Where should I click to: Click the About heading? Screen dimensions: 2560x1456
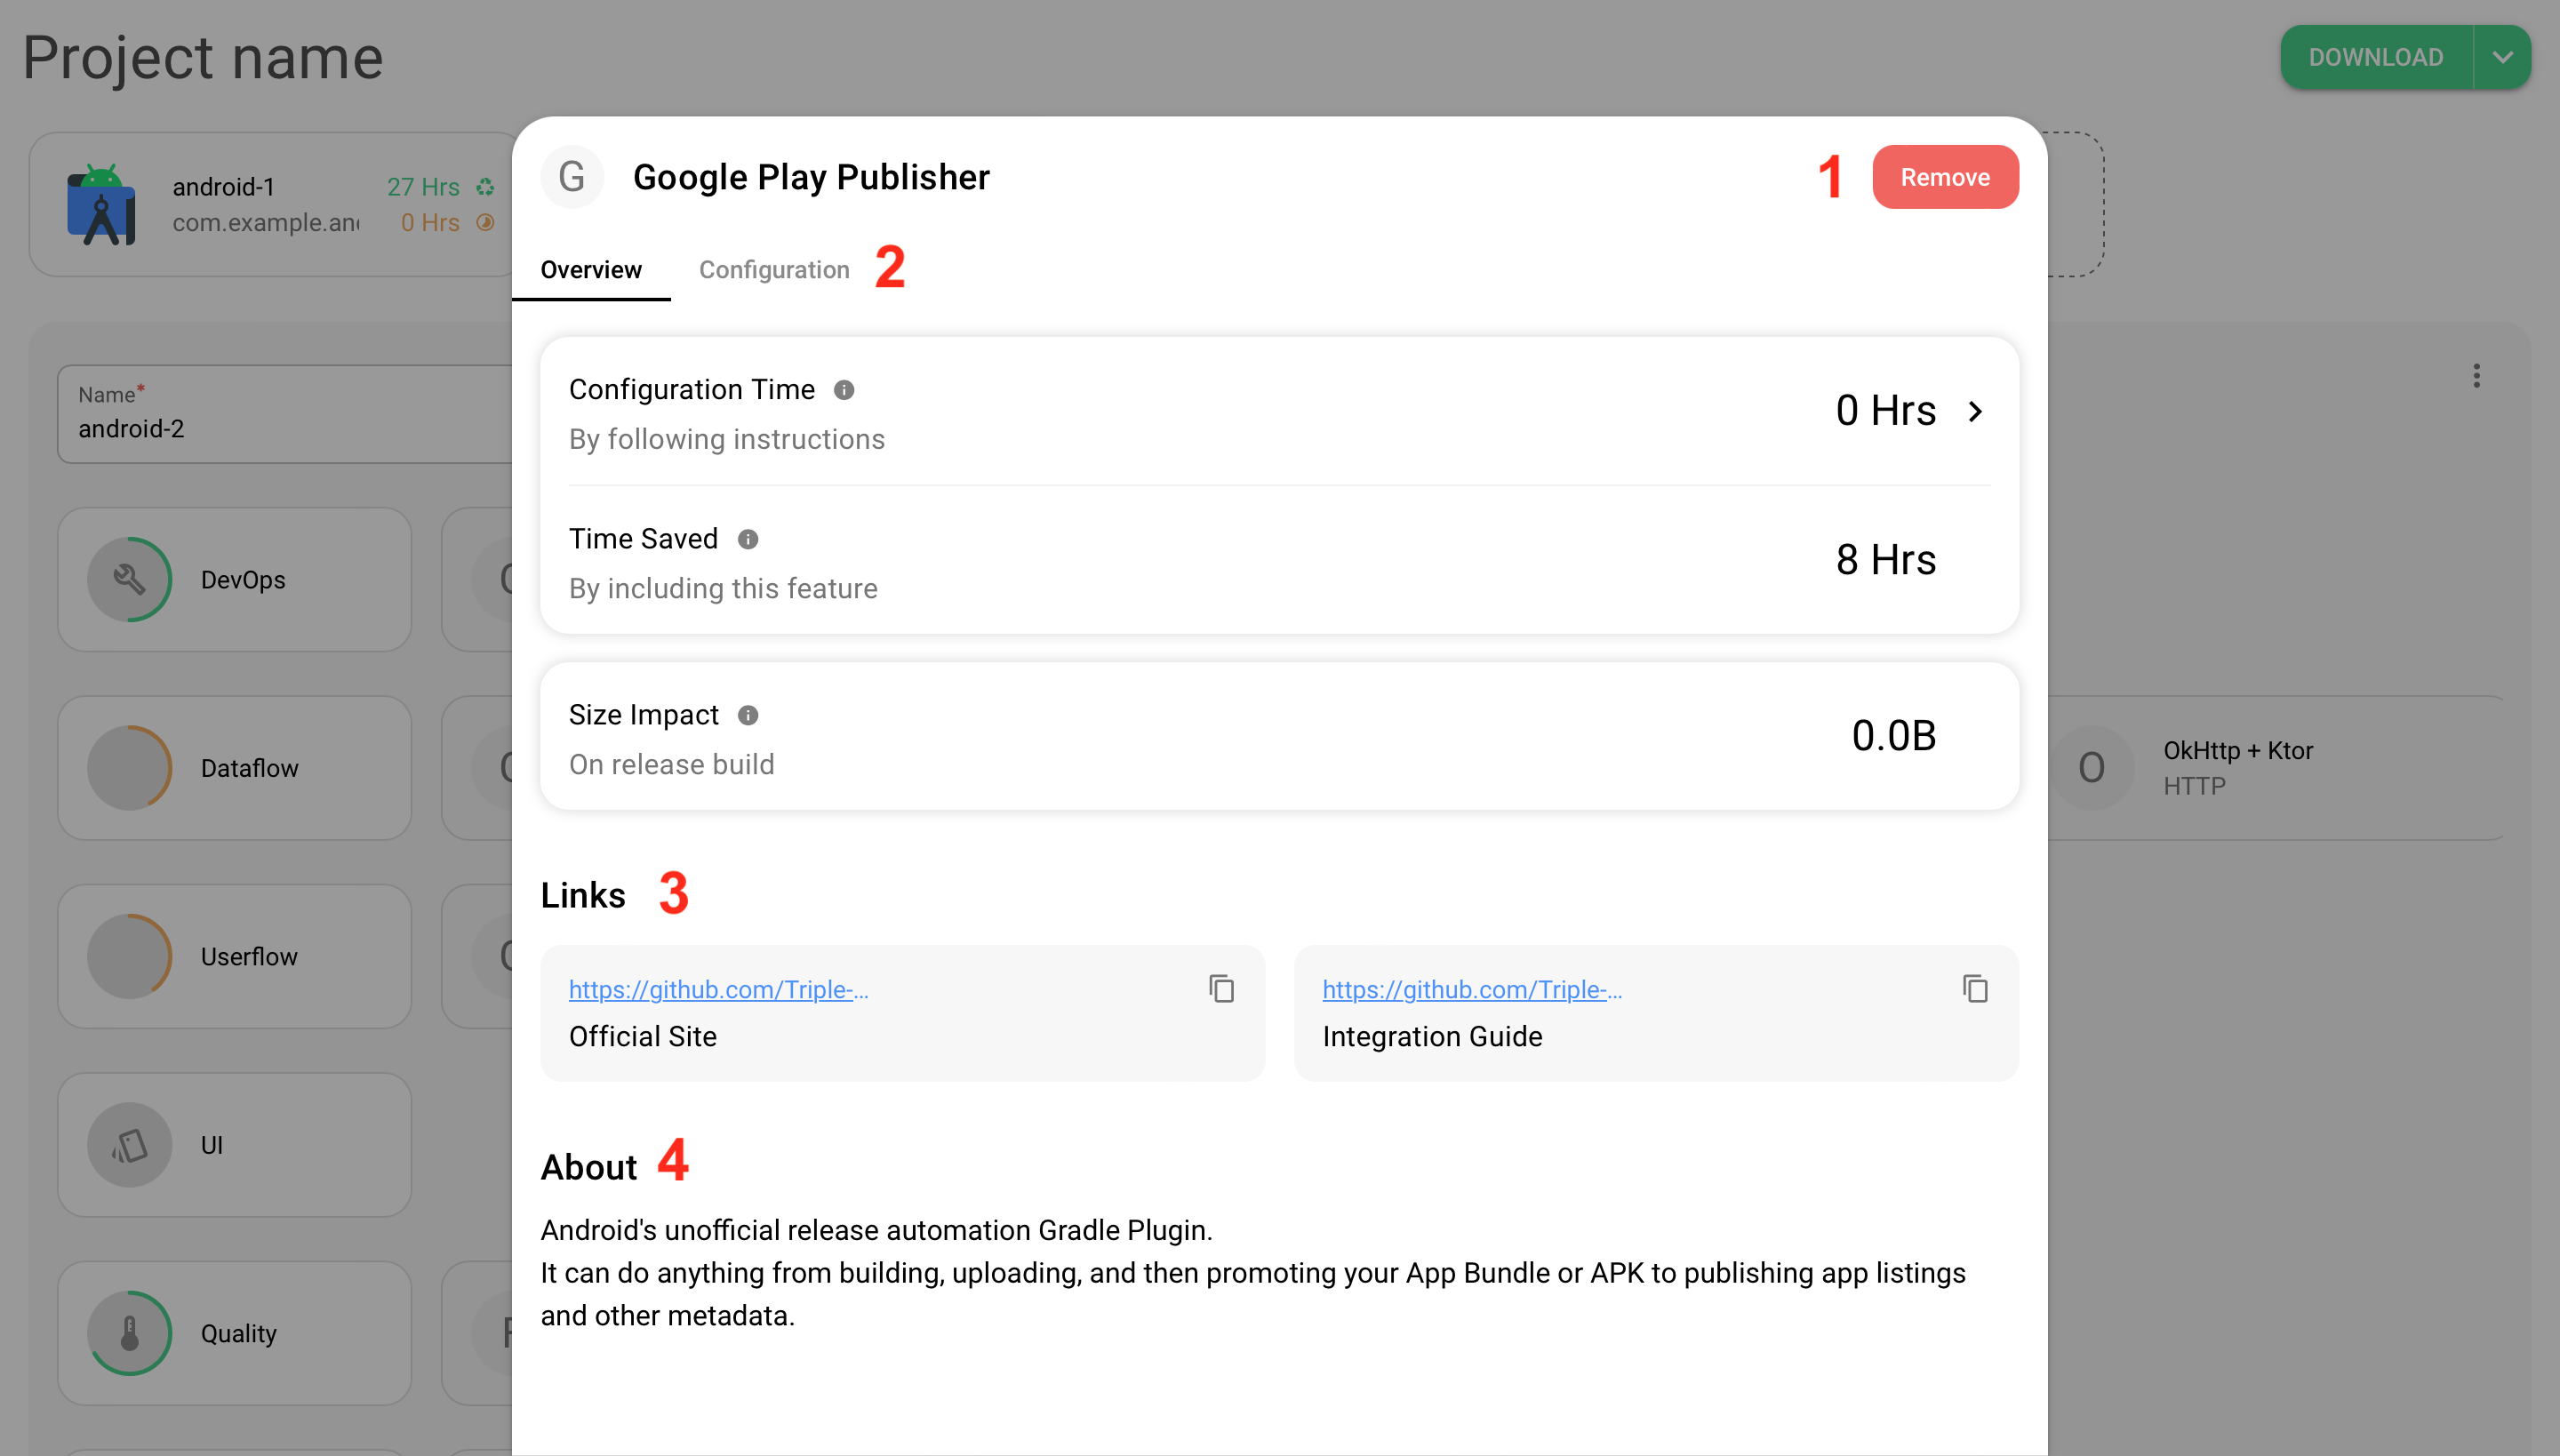pos(588,1167)
